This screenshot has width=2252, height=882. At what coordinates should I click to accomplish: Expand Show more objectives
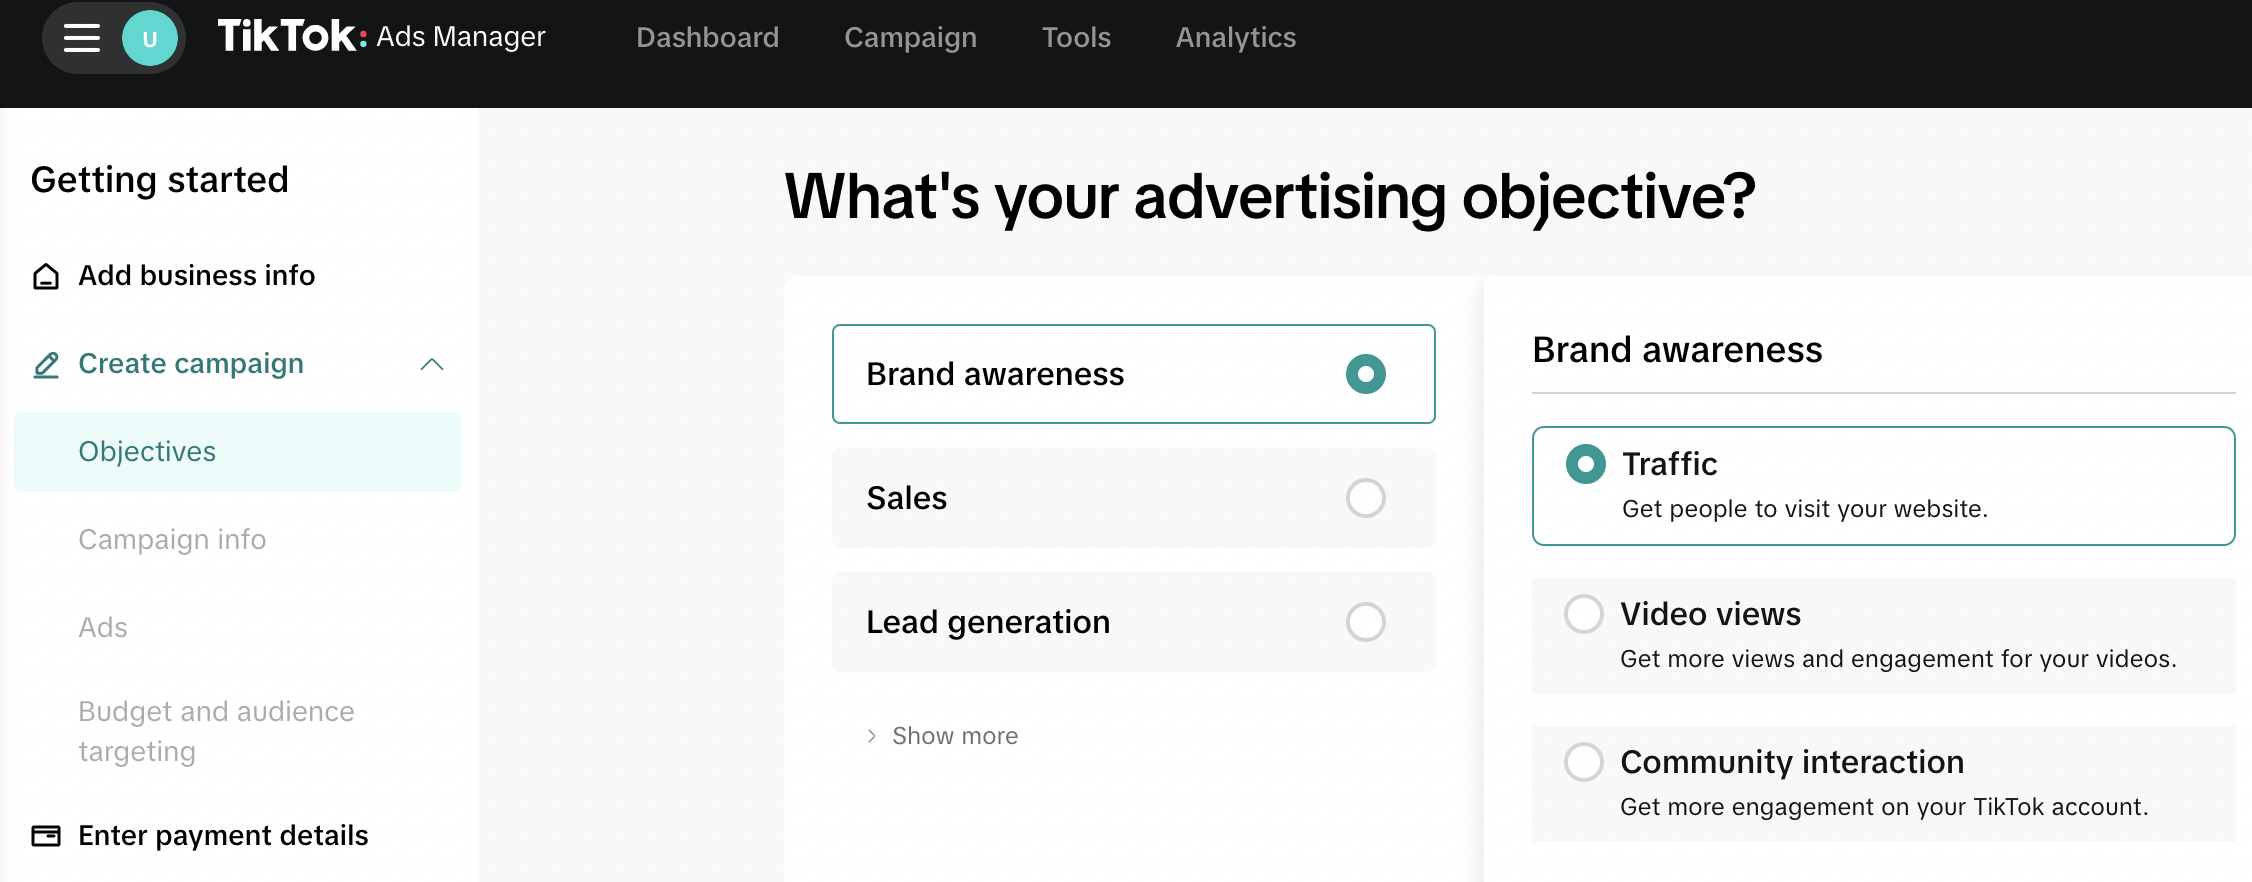(x=942, y=736)
